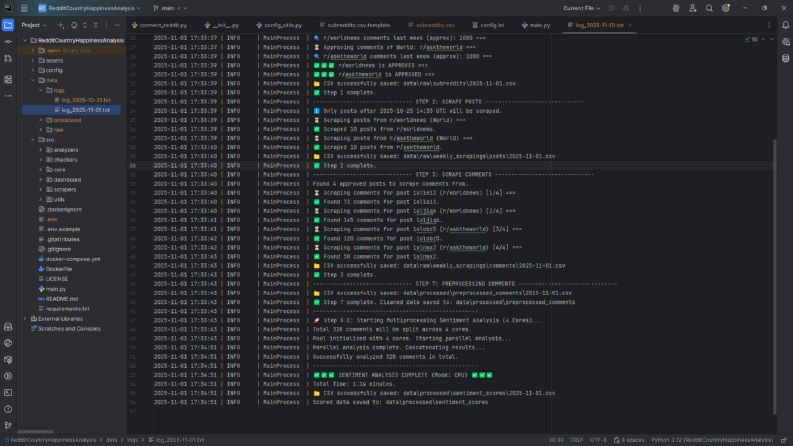
Task: Open the Current File run configuration dropdown
Action: pos(582,8)
